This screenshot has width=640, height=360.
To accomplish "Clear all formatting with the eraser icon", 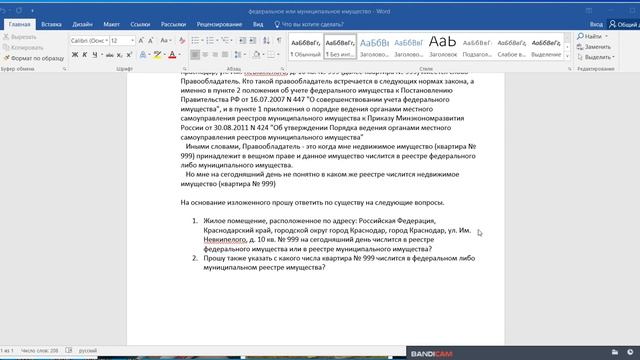I will pos(182,40).
